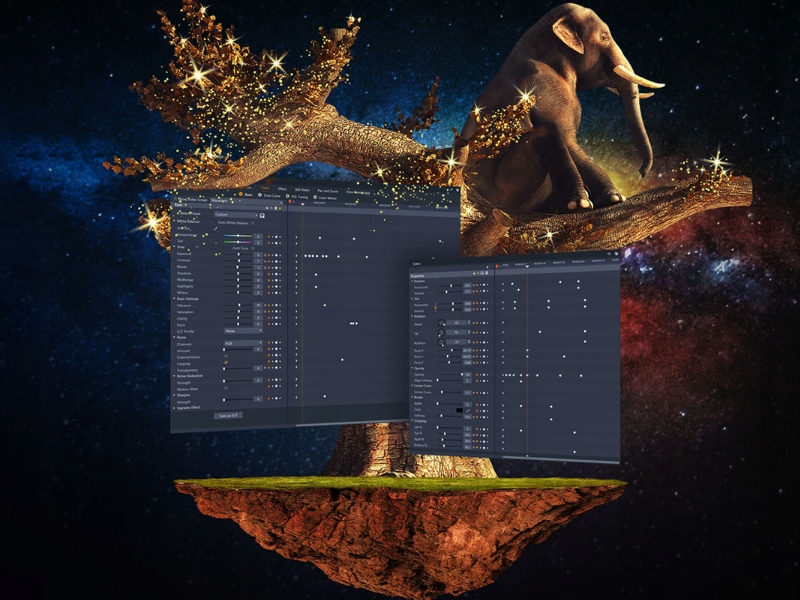Toggle the orange keyframe diamond for Temperature
Screen dimensions: 800x600
tap(269, 237)
